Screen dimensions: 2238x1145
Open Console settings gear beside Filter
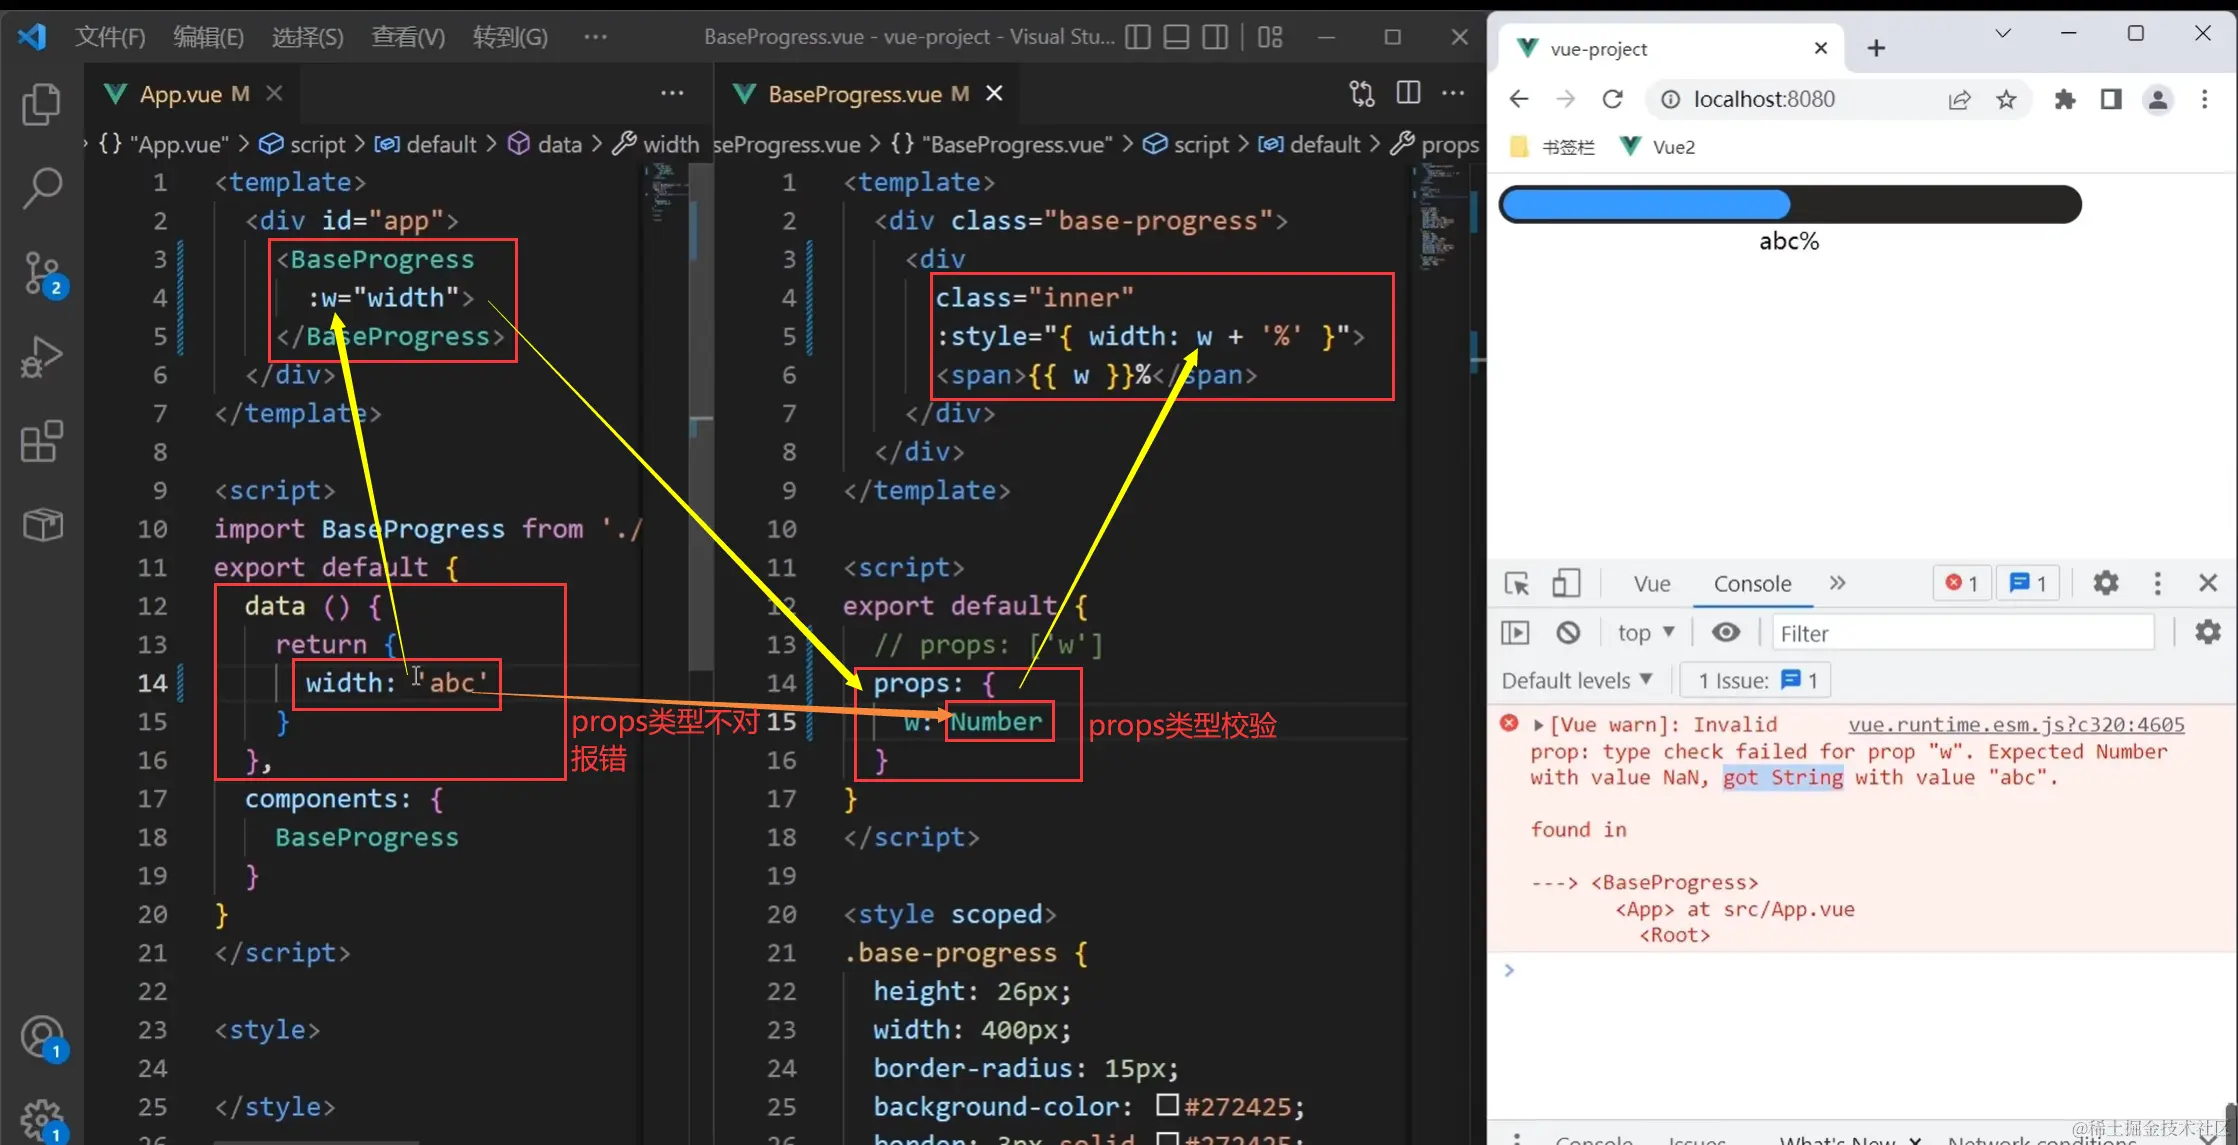click(x=2208, y=632)
